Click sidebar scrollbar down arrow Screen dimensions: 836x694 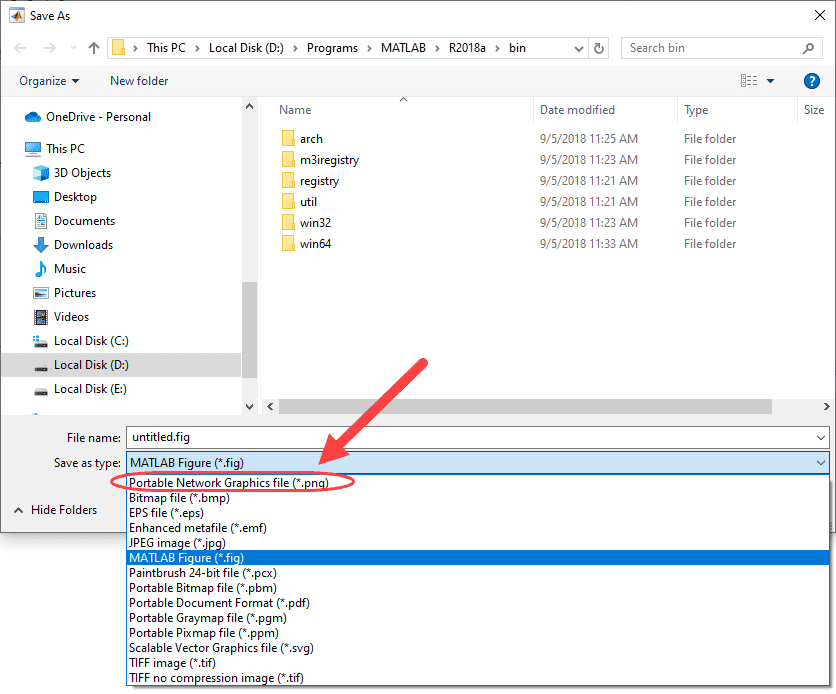(x=249, y=407)
